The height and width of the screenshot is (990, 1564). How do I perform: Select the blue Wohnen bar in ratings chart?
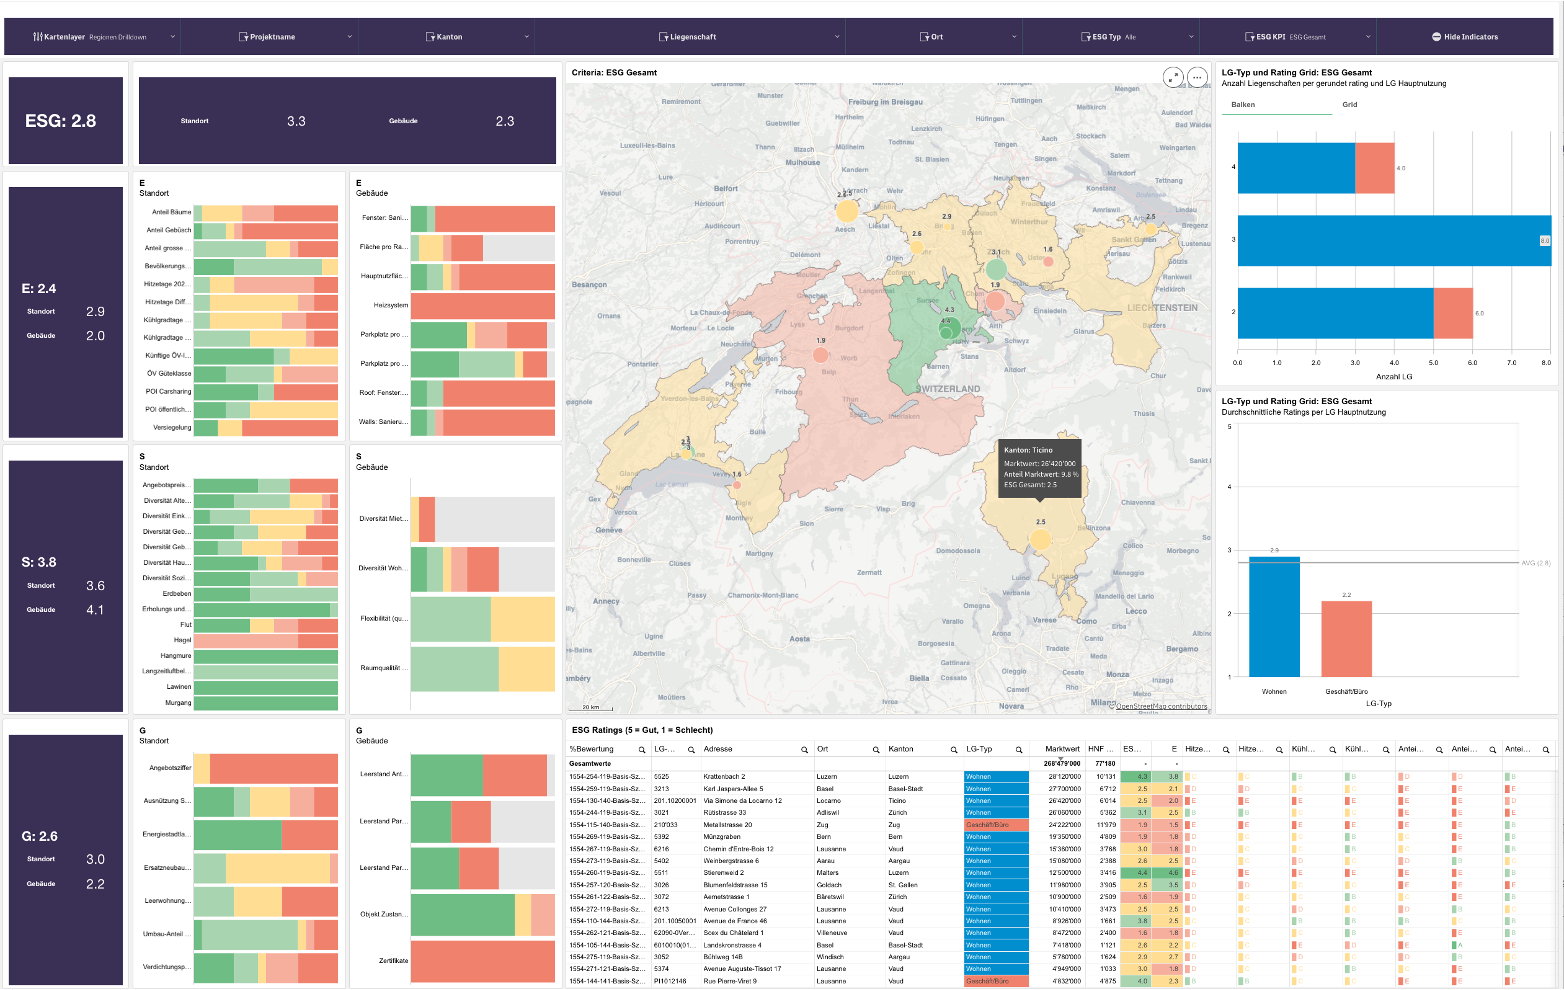pyautogui.click(x=1274, y=617)
